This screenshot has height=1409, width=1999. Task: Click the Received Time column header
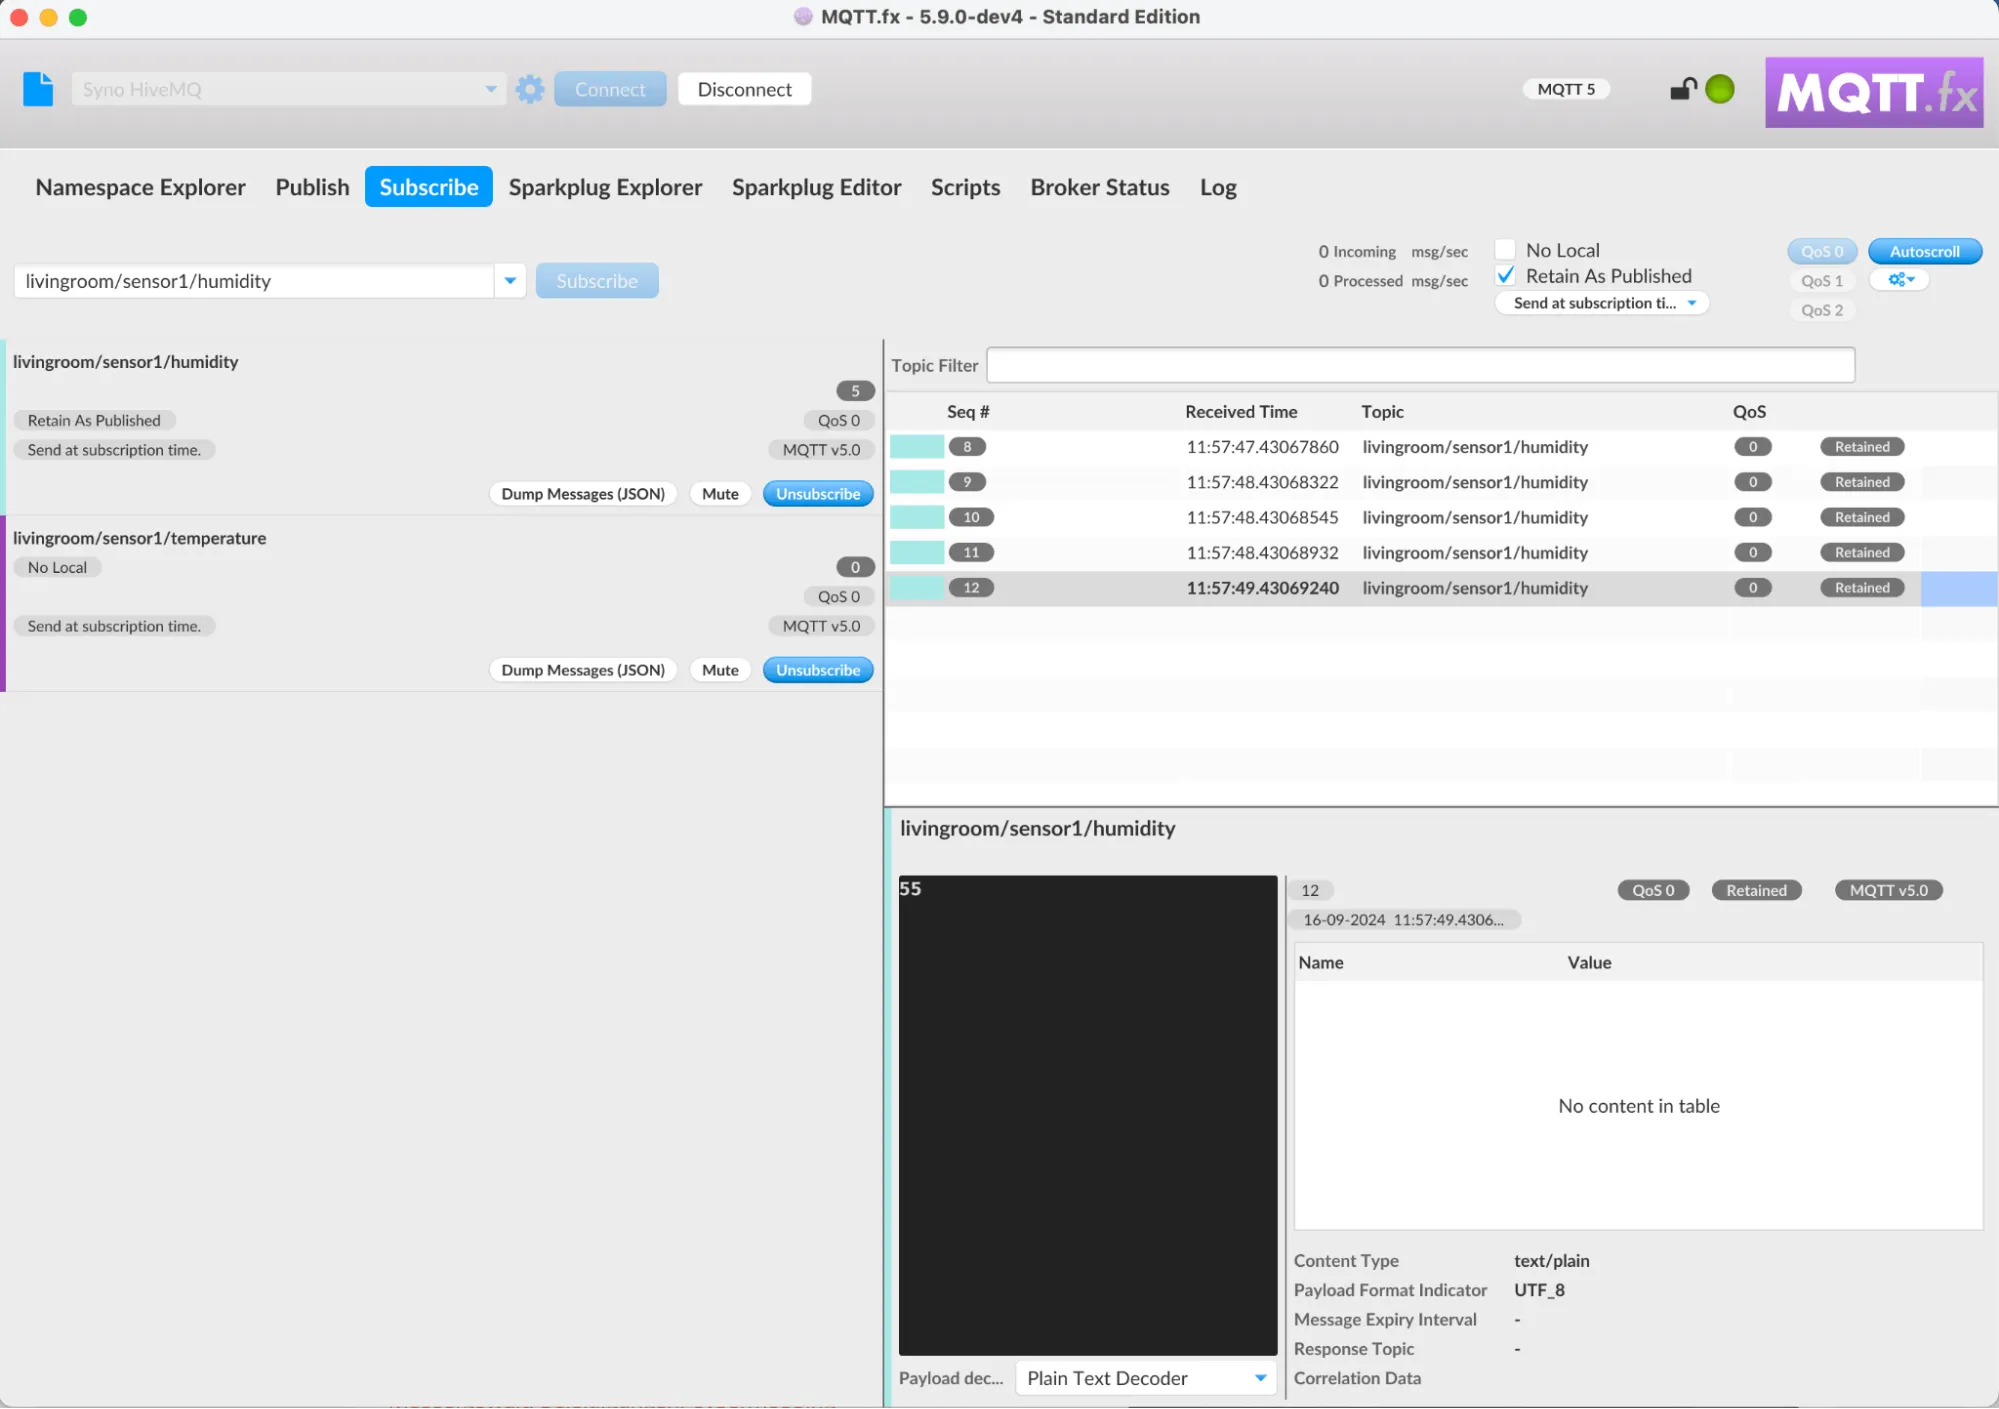(x=1241, y=412)
